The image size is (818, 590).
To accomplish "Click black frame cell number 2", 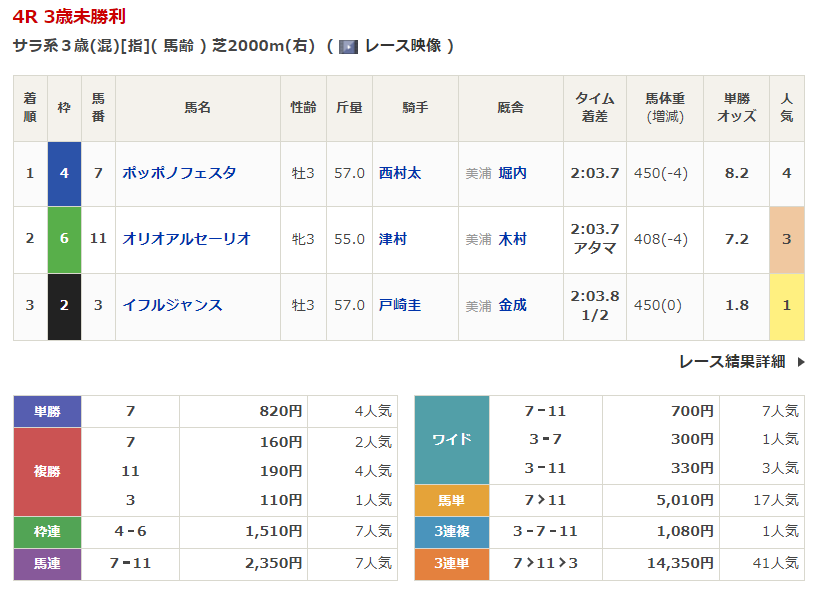I will (64, 307).
